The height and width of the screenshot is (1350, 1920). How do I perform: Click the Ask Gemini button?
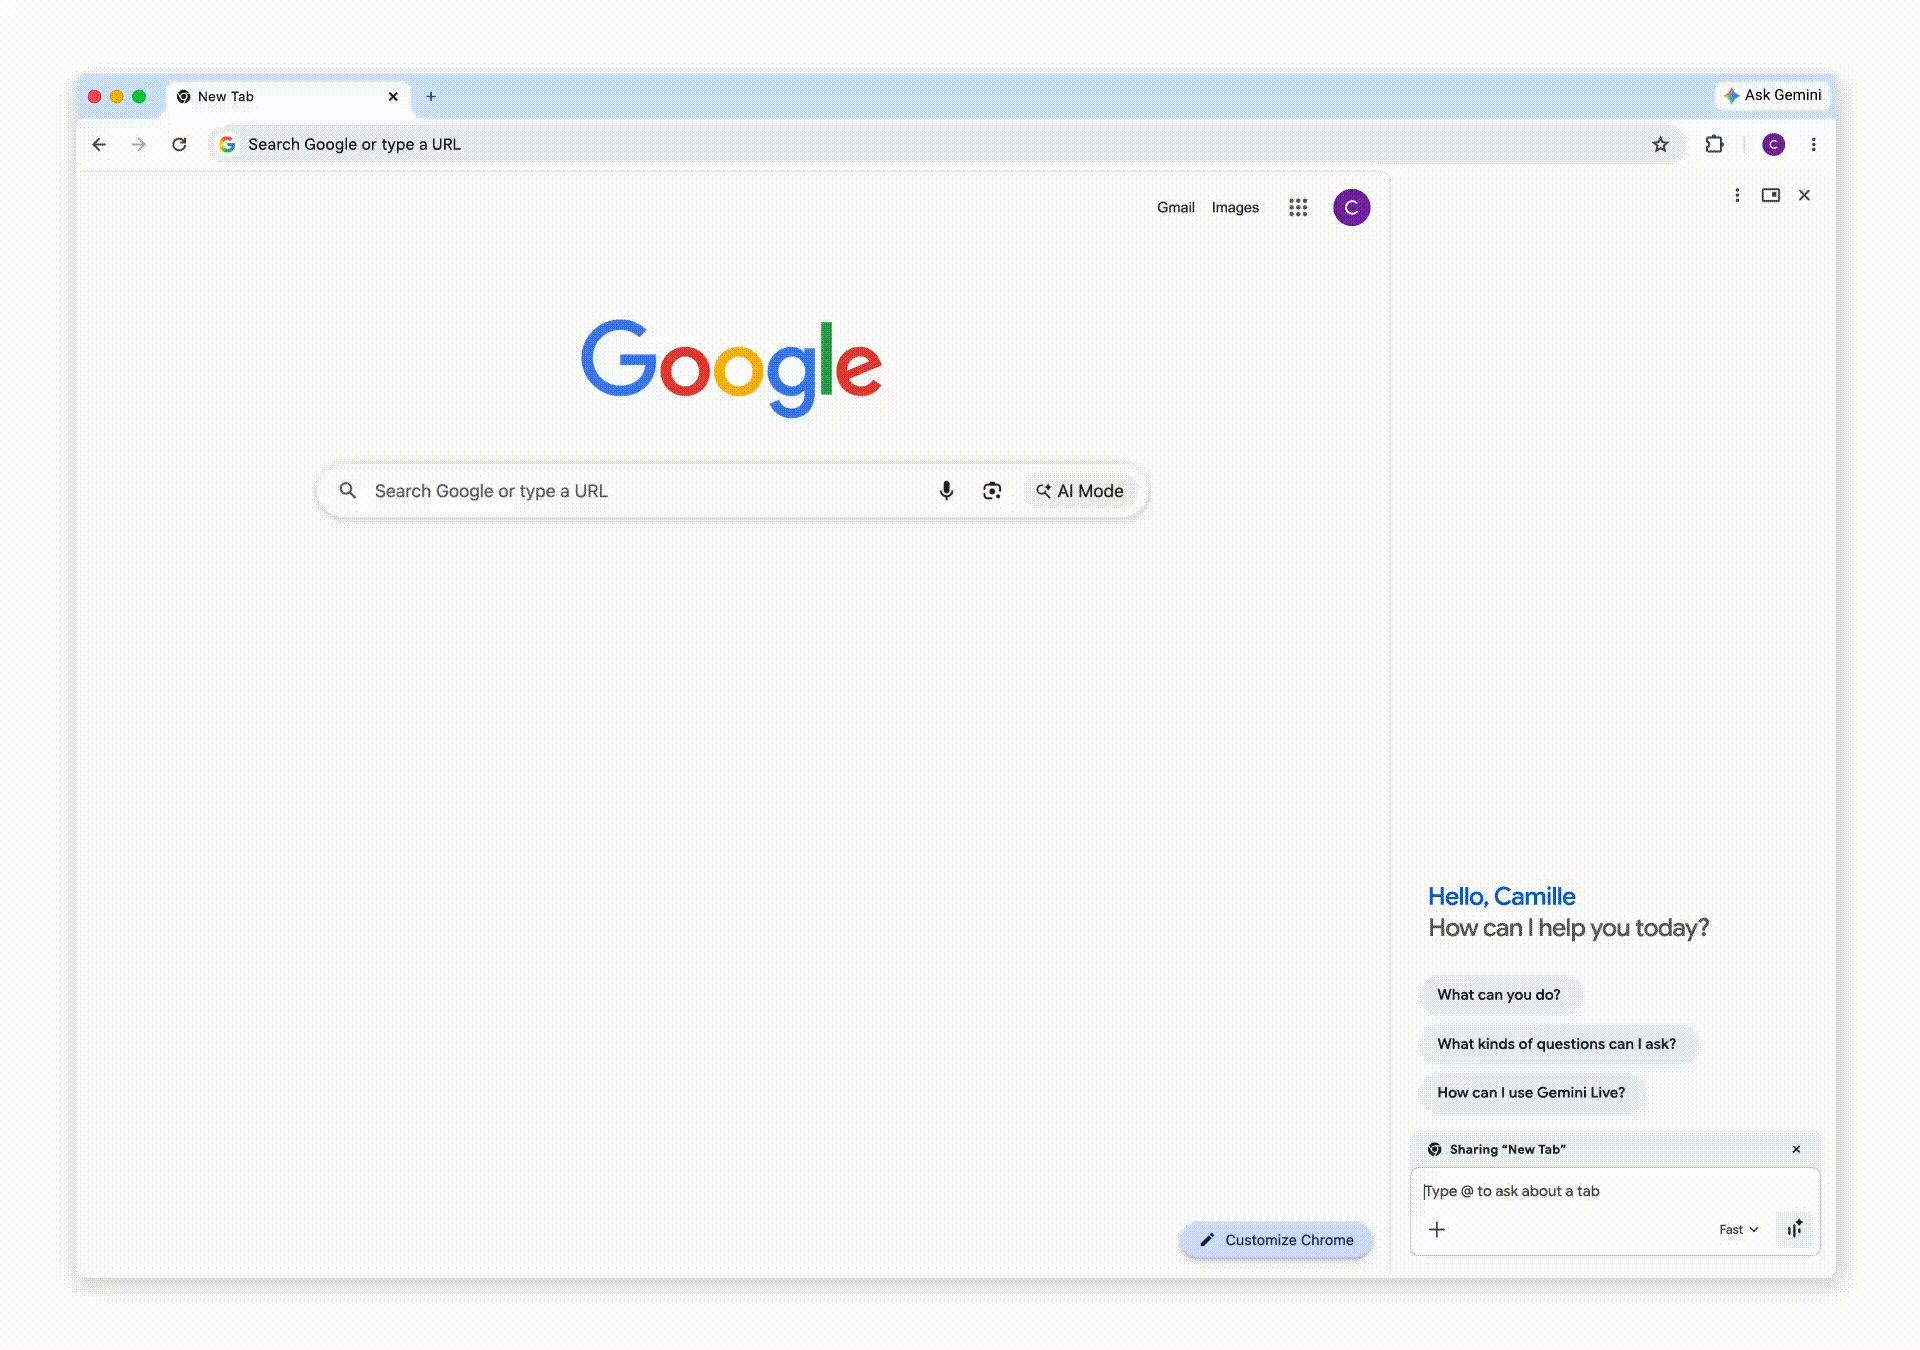[x=1773, y=95]
